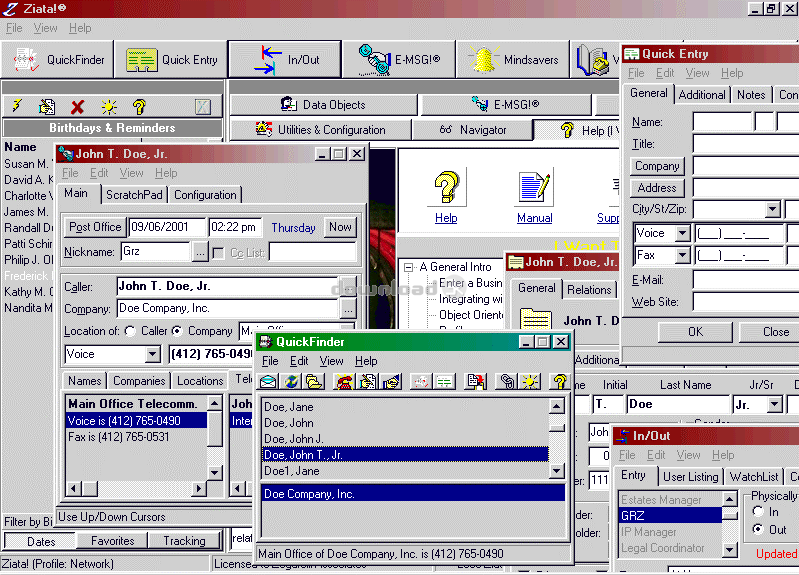Click the Data Objects button
The width and height of the screenshot is (799, 575).
(324, 105)
